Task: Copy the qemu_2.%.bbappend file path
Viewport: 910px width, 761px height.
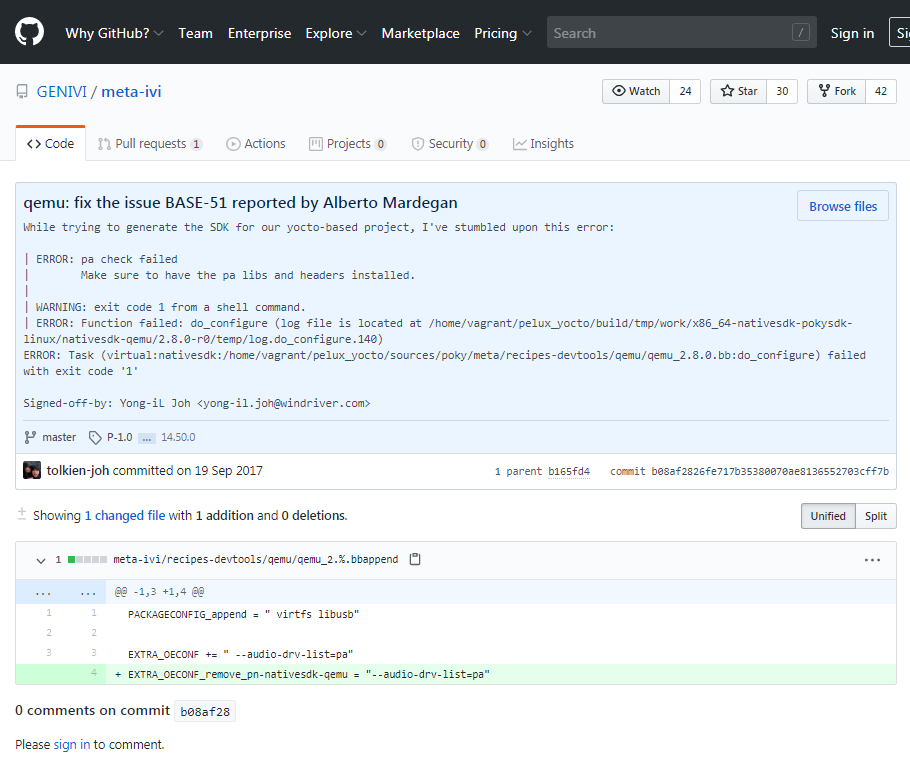Action: click(415, 559)
